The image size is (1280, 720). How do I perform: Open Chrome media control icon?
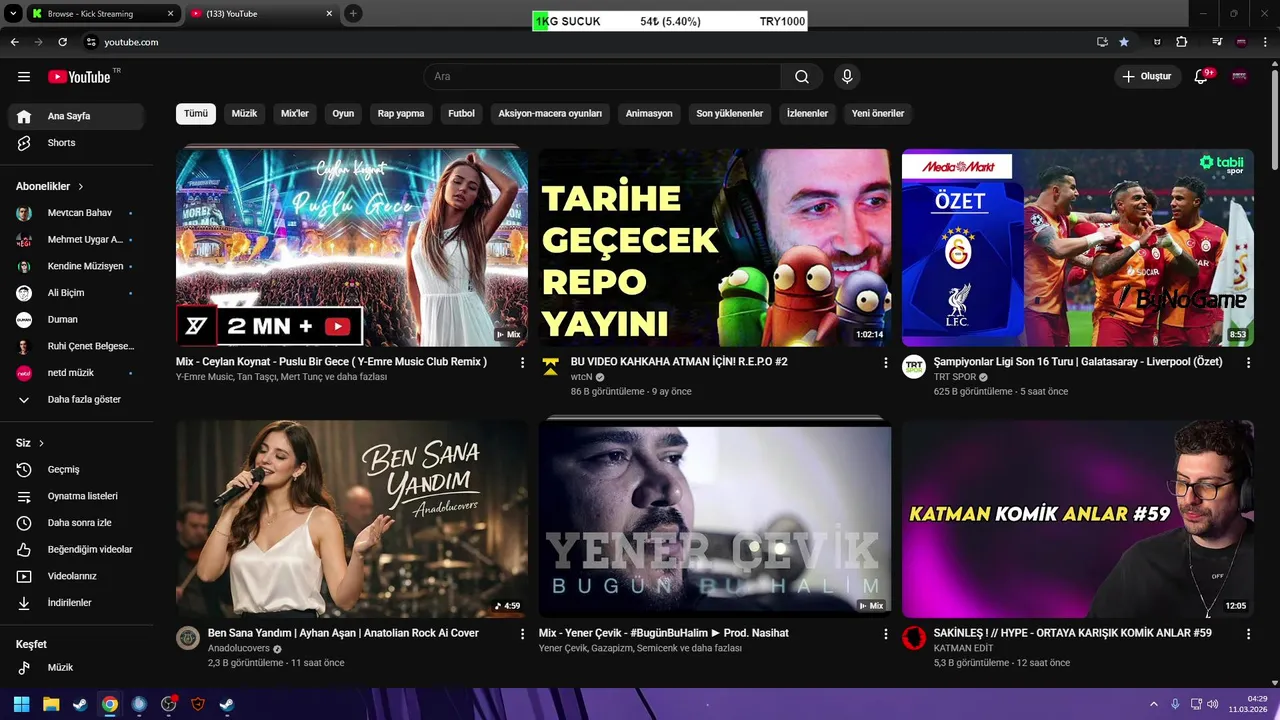pyautogui.click(x=1217, y=42)
